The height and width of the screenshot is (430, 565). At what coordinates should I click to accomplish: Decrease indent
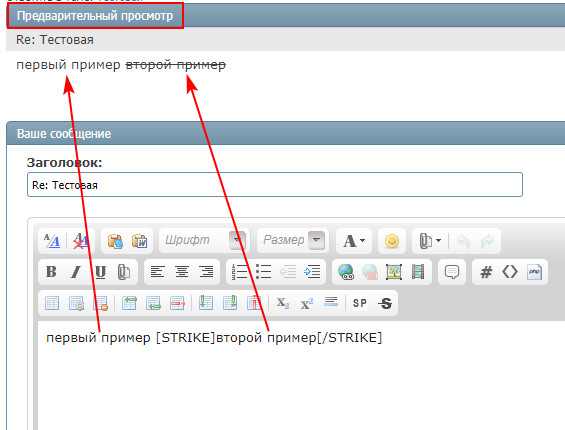pyautogui.click(x=288, y=272)
